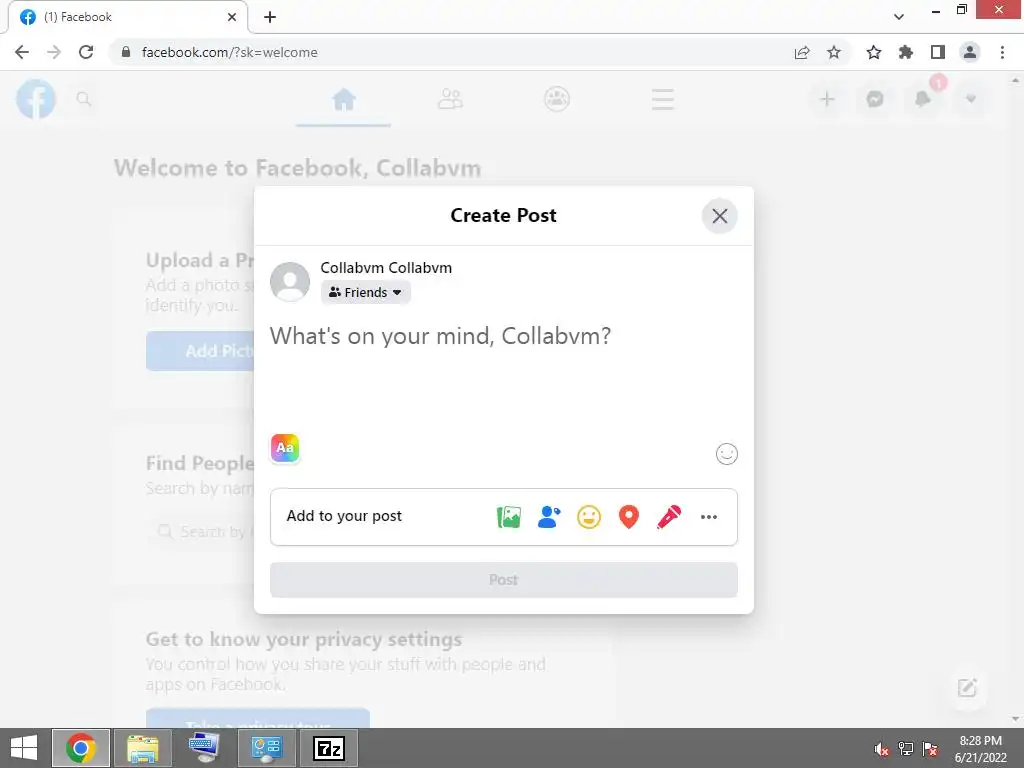Open the live video microphone option
Image resolution: width=1024 pixels, height=768 pixels.
click(x=669, y=517)
